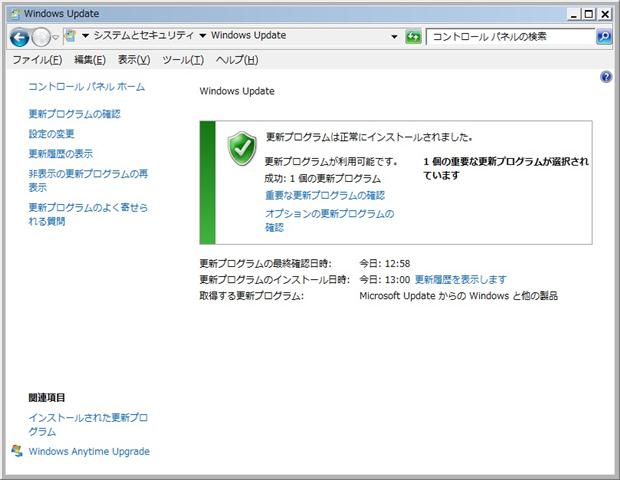
Task: Click the 関連項目 section label
Action: tap(47, 397)
